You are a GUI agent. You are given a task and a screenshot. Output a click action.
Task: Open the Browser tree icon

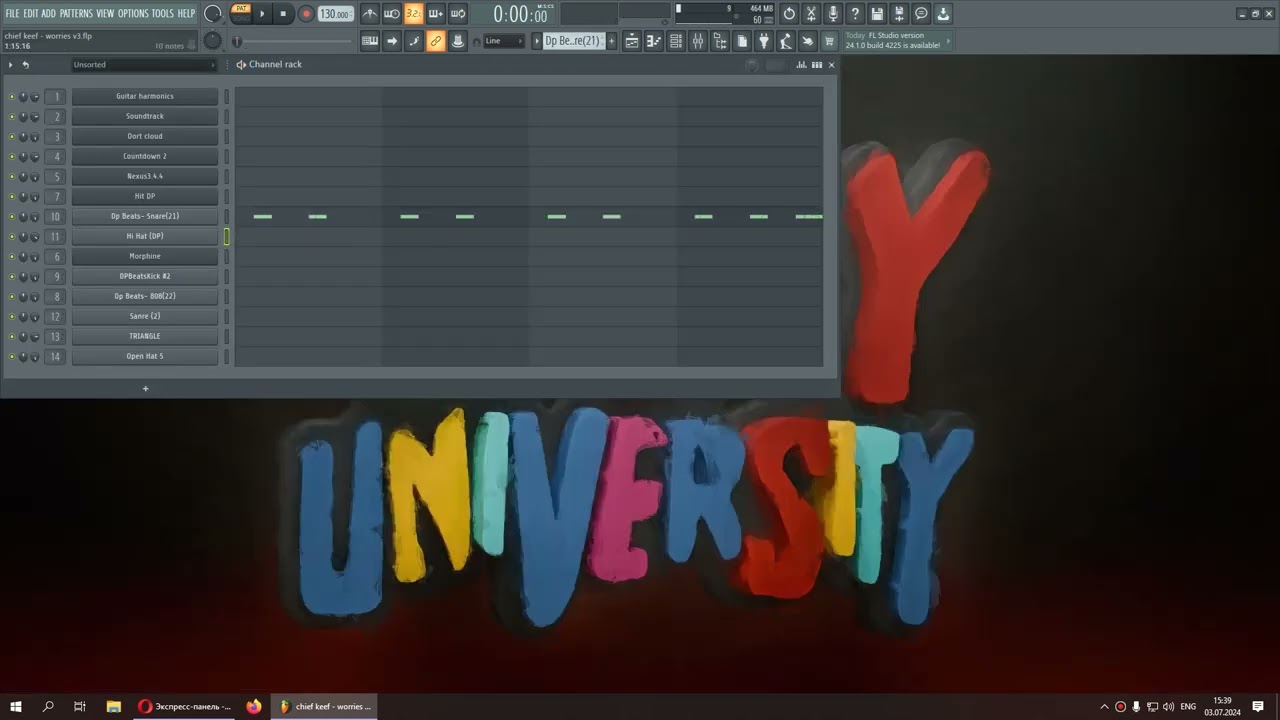click(x=720, y=41)
